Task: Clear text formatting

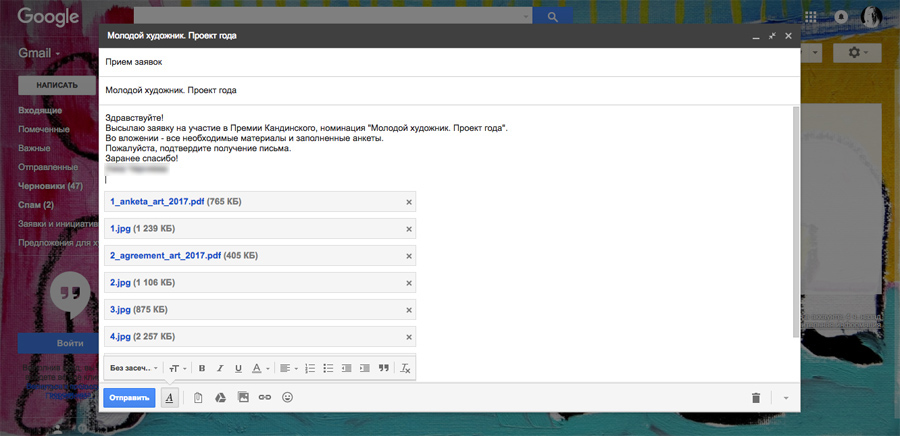Action: point(405,368)
